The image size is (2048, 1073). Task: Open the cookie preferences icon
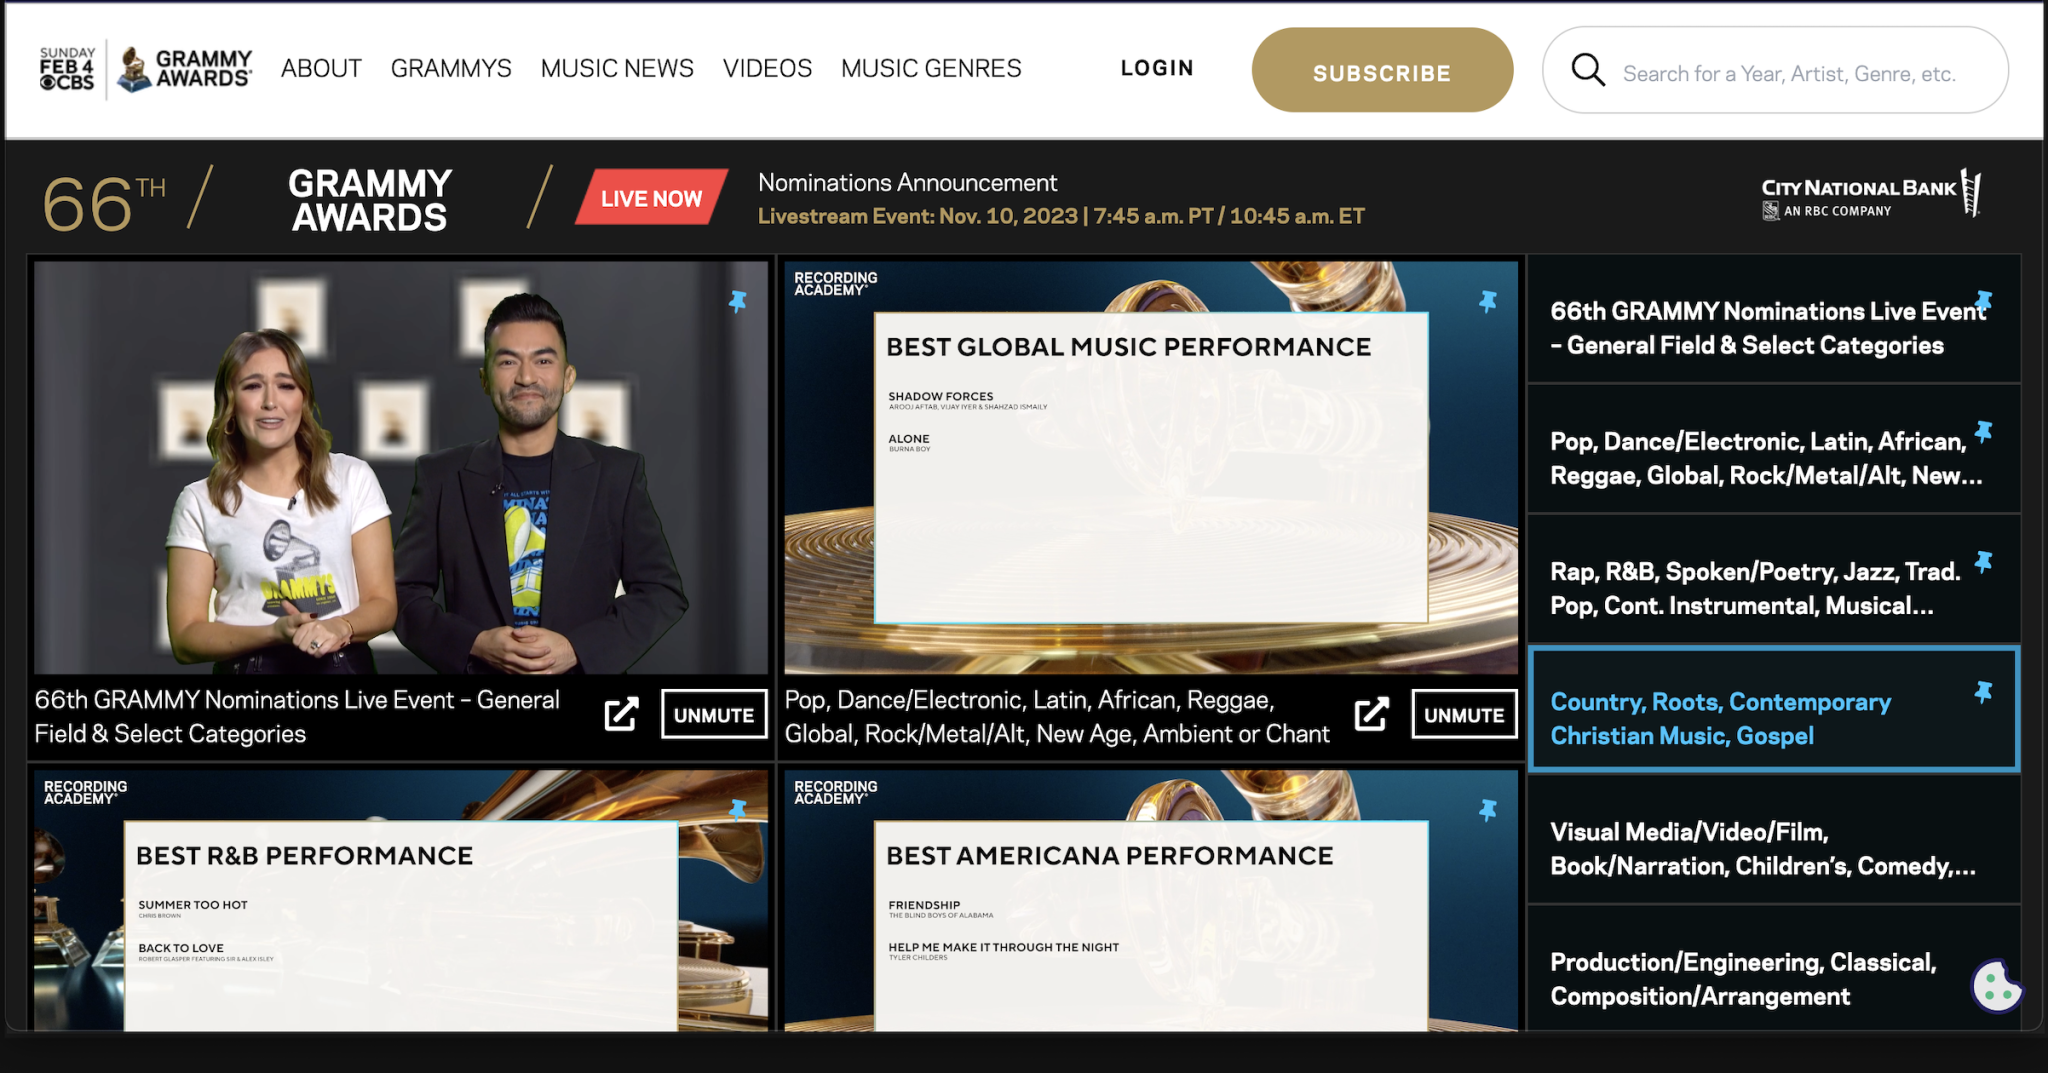(1997, 987)
